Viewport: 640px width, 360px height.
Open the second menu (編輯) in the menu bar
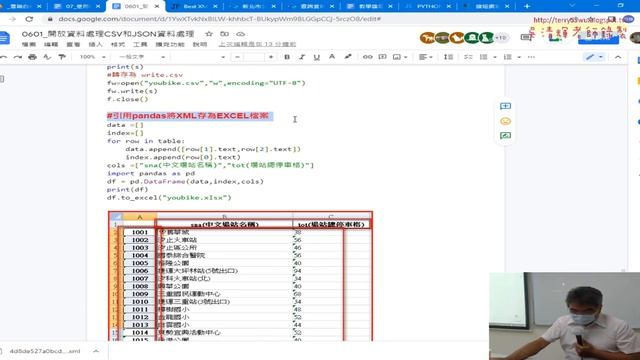coord(51,44)
